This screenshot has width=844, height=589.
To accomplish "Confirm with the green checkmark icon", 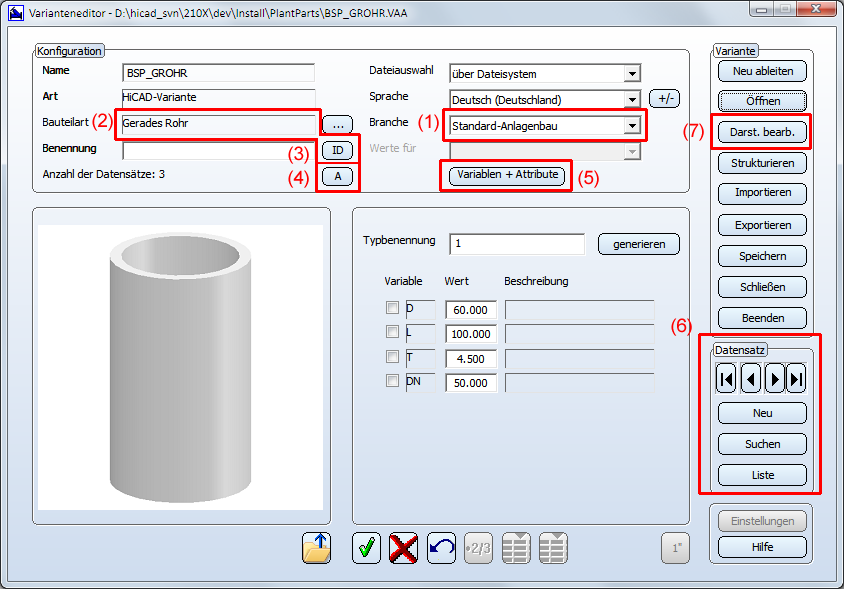I will coord(367,548).
